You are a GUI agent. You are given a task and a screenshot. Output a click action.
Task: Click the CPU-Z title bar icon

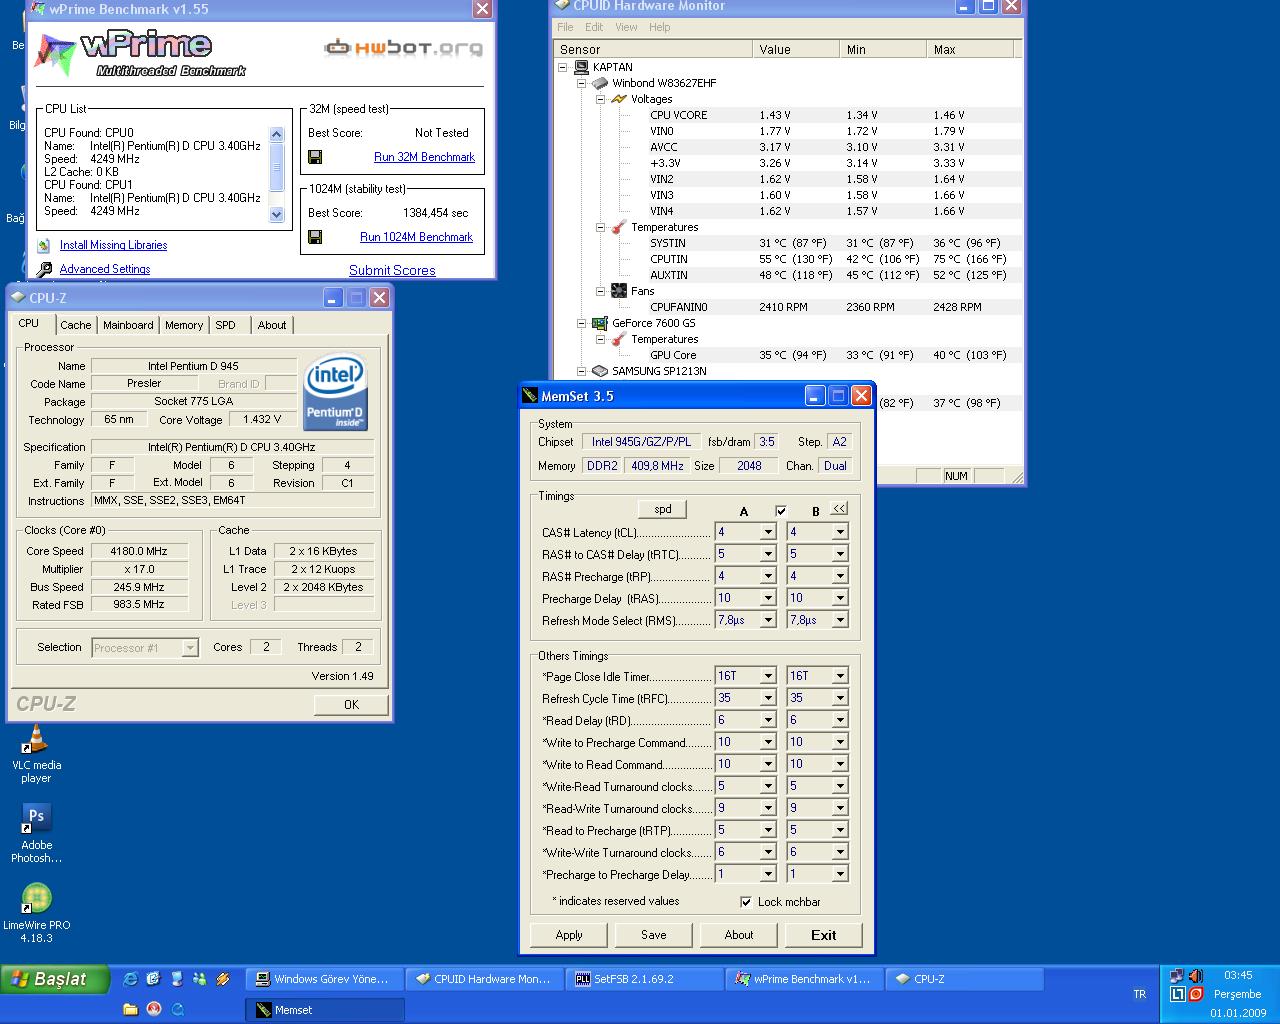(19, 298)
